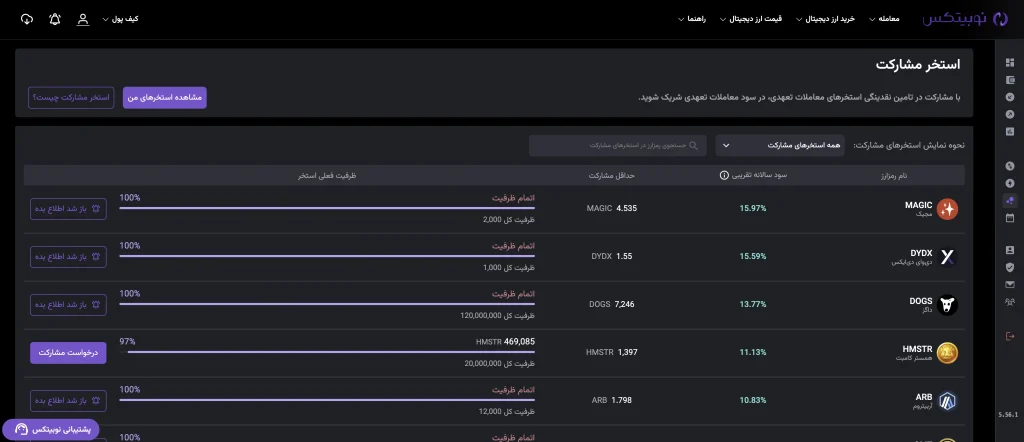Screen dimensions: 1024x442
Task: Open the envelope messages sidebar icon
Action: 1010,284
